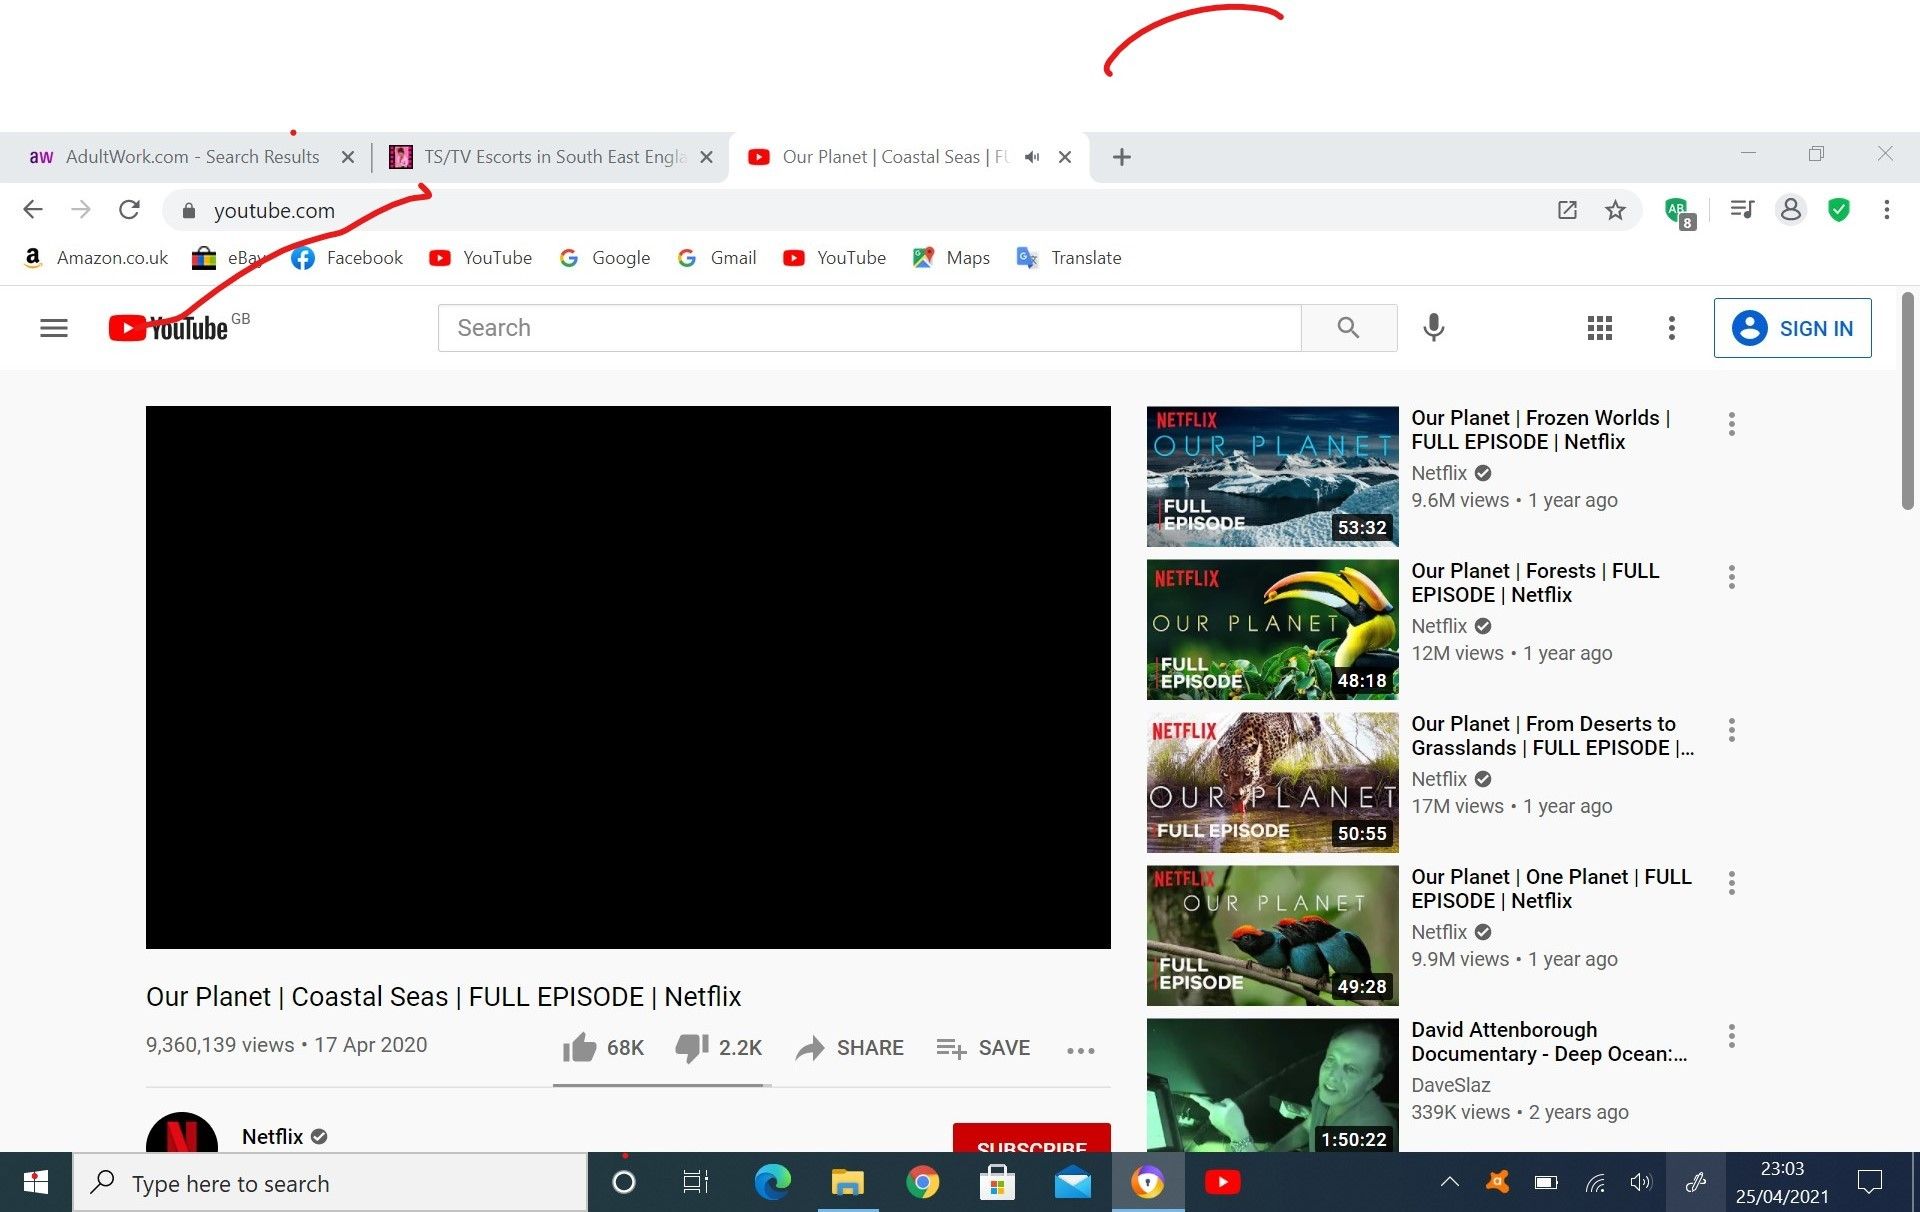Image resolution: width=1920 pixels, height=1212 pixels.
Task: Focus the YouTube search field
Action: pyautogui.click(x=869, y=328)
